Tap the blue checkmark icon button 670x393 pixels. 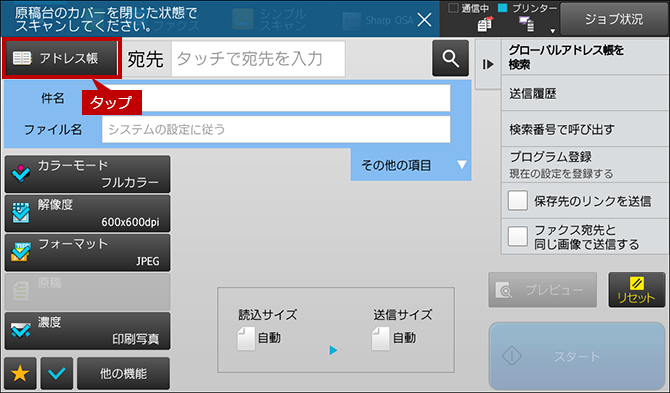[57, 373]
